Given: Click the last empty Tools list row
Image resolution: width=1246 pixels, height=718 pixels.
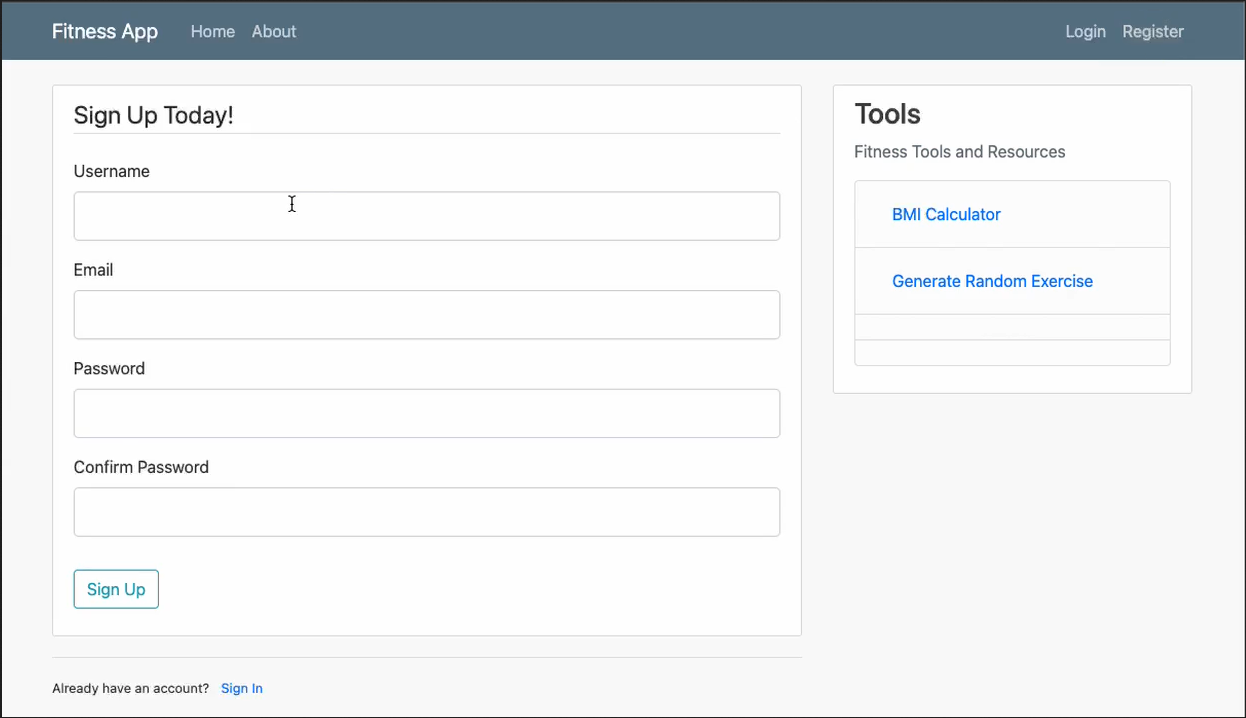Looking at the screenshot, I should (x=1012, y=353).
